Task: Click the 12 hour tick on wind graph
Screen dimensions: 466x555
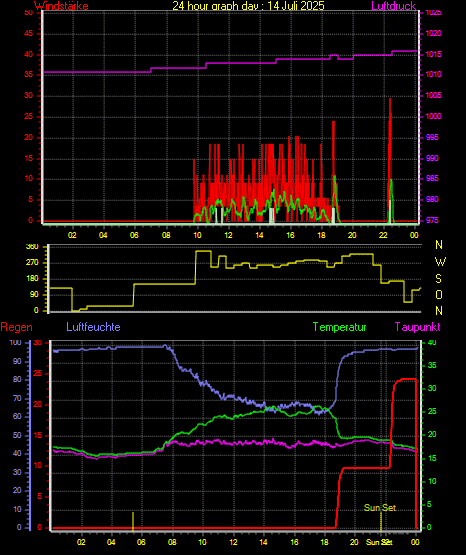Action: tap(228, 235)
